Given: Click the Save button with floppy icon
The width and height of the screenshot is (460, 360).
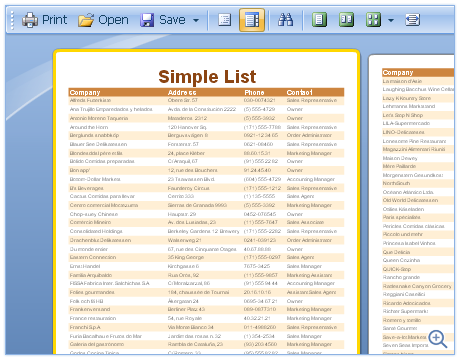Looking at the screenshot, I should click(x=163, y=20).
